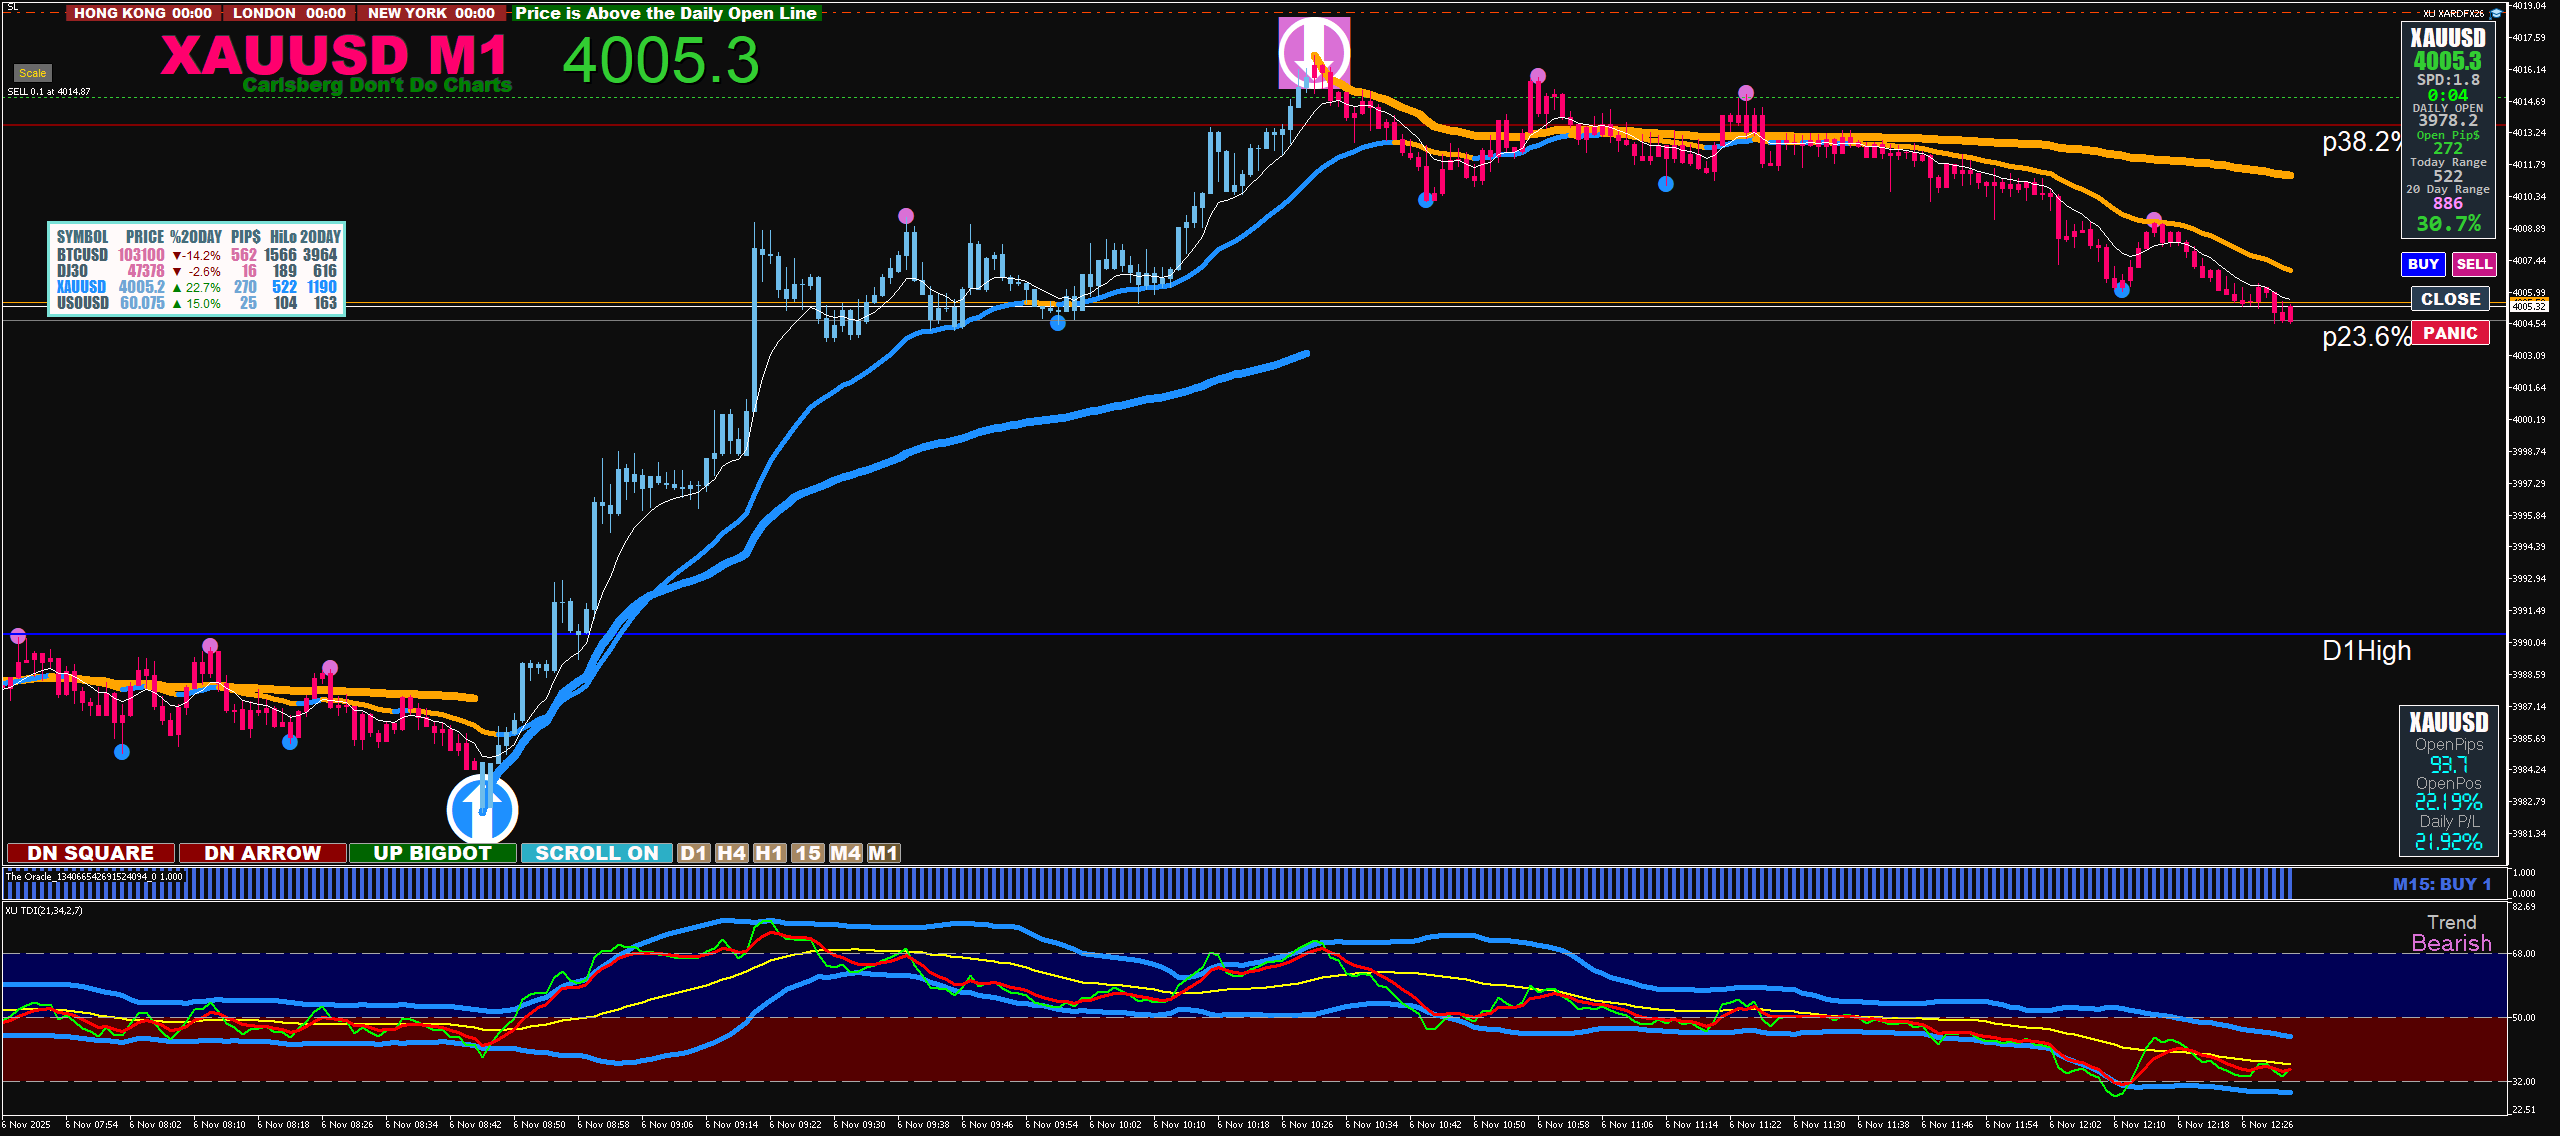2560x1136 pixels.
Task: Click the CLOSE trades button
Action: (x=2450, y=299)
